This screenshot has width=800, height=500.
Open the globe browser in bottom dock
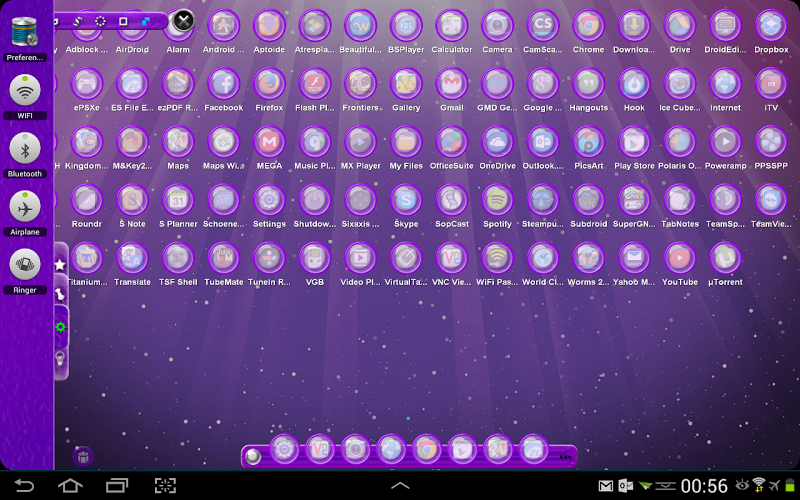pyautogui.click(x=391, y=449)
